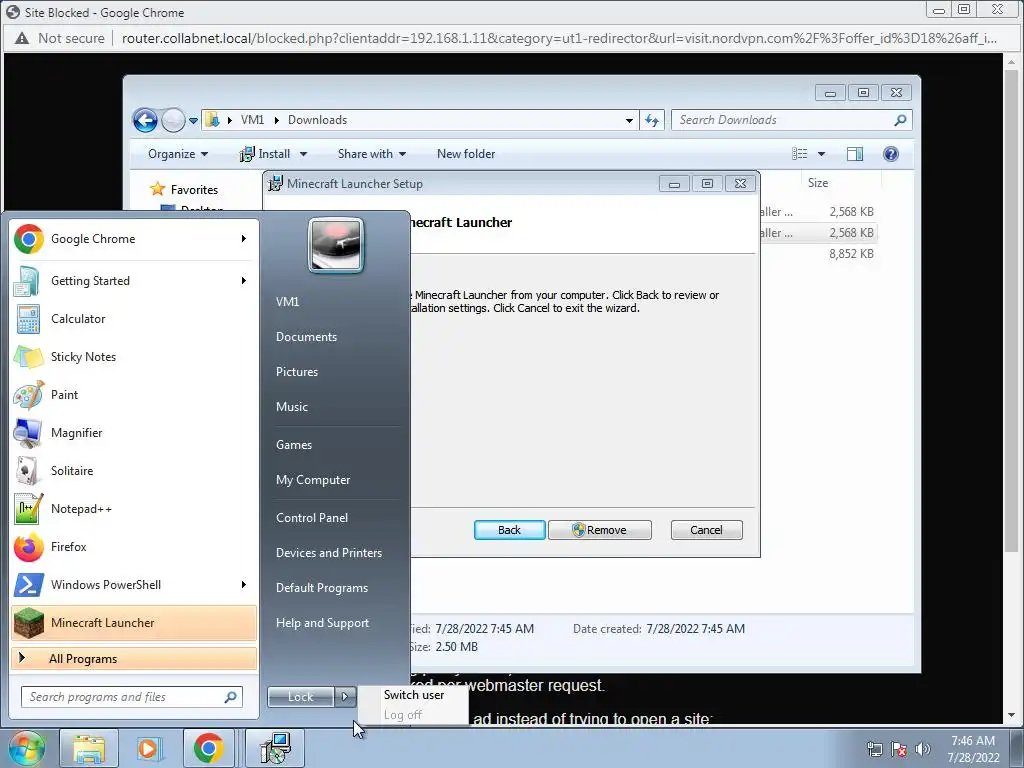1024x768 pixels.
Task: Open recent pages dropdown in Explorer
Action: pos(193,121)
